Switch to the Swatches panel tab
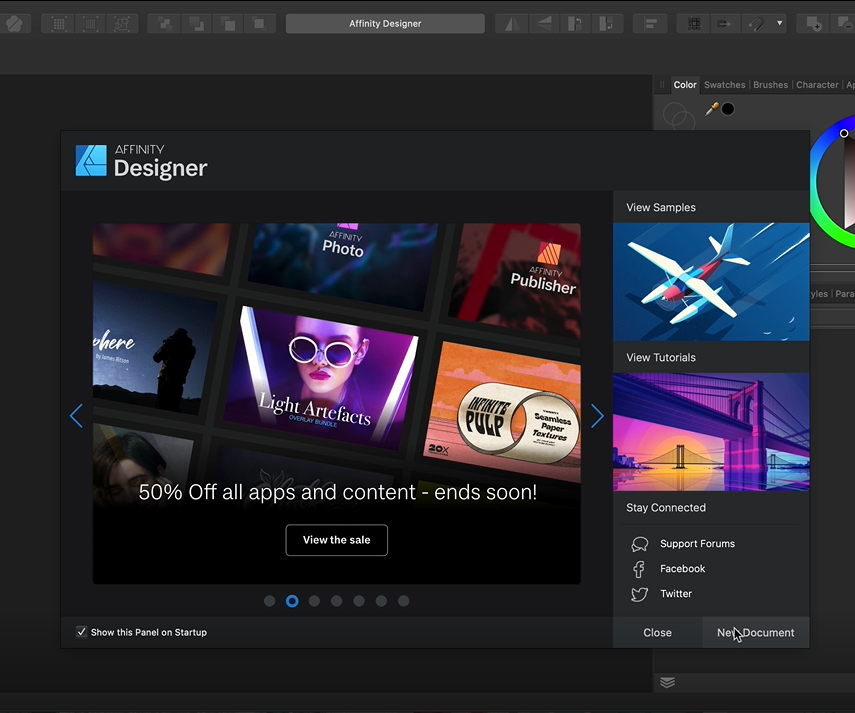Viewport: 855px width, 713px height. [x=725, y=84]
